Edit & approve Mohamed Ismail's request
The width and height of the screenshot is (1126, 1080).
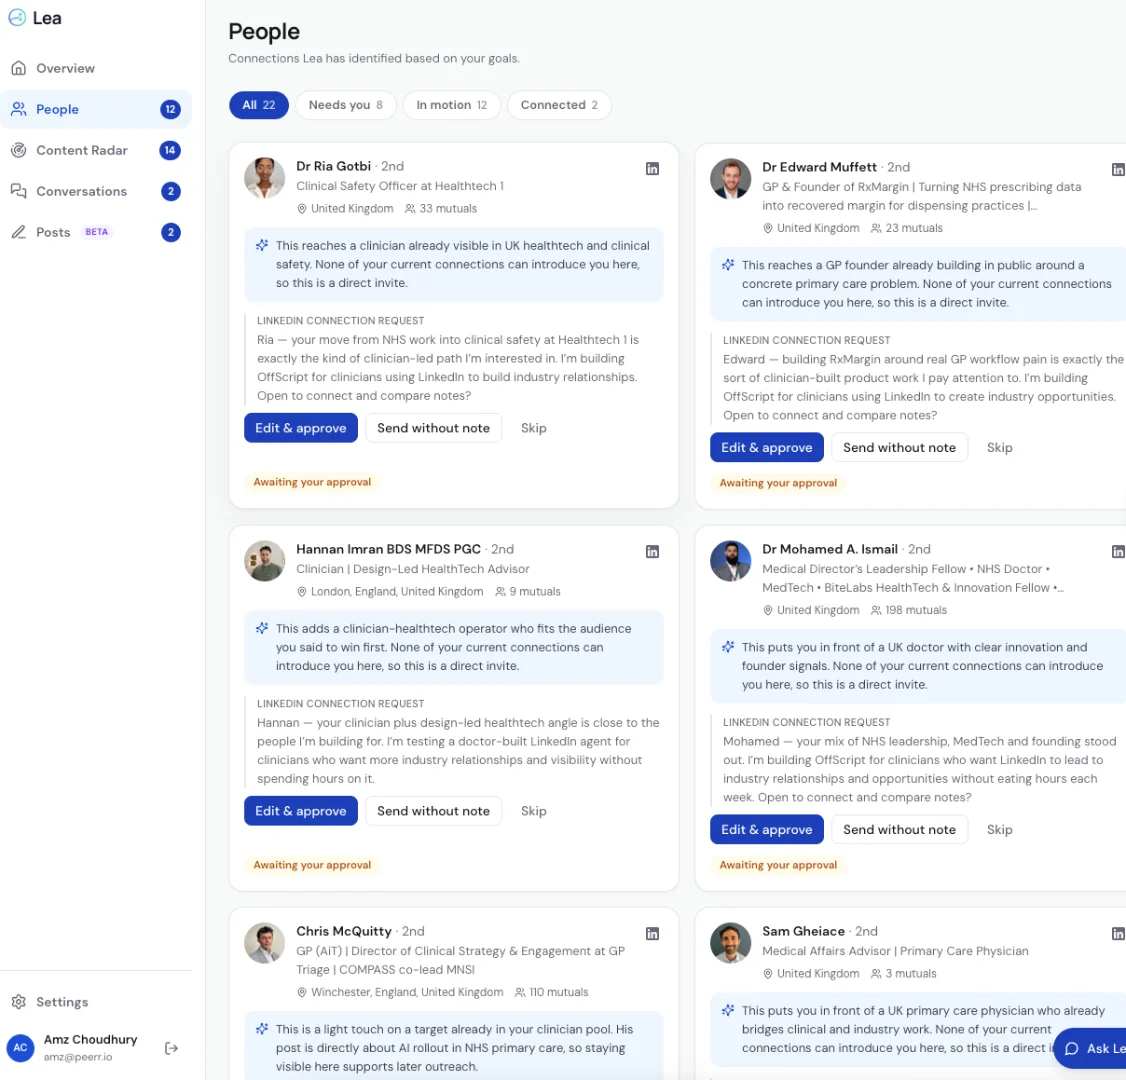point(767,829)
